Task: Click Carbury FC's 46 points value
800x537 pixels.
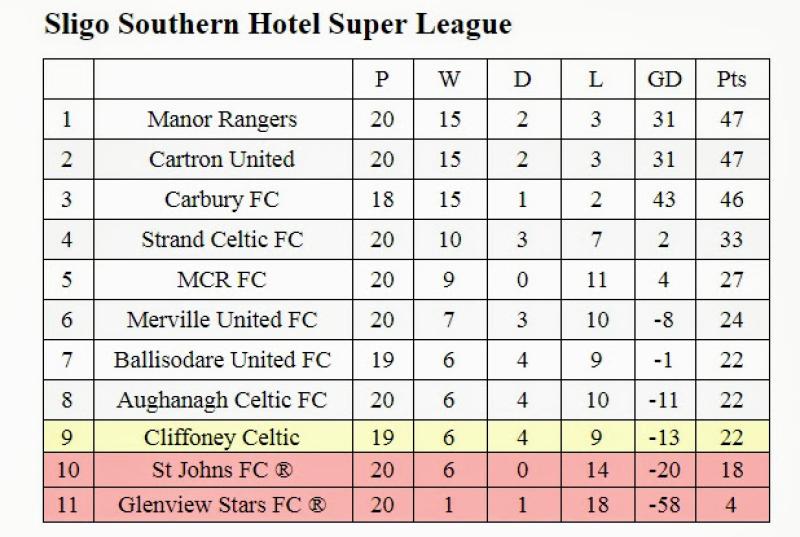Action: [732, 200]
